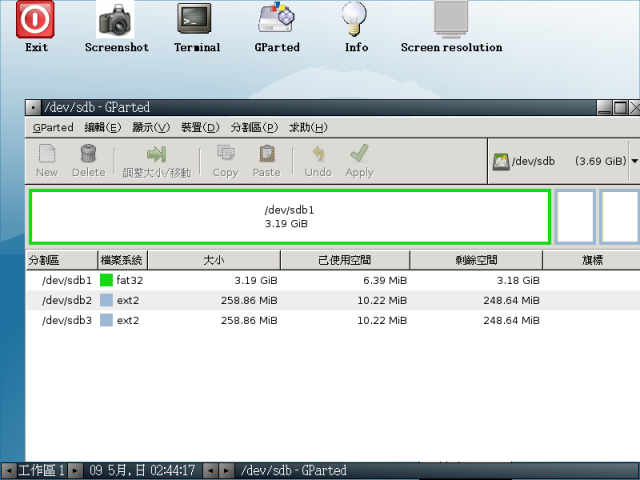
Task: Click the ext2 color swatch in /dev/sdb3 row
Action: (106, 320)
